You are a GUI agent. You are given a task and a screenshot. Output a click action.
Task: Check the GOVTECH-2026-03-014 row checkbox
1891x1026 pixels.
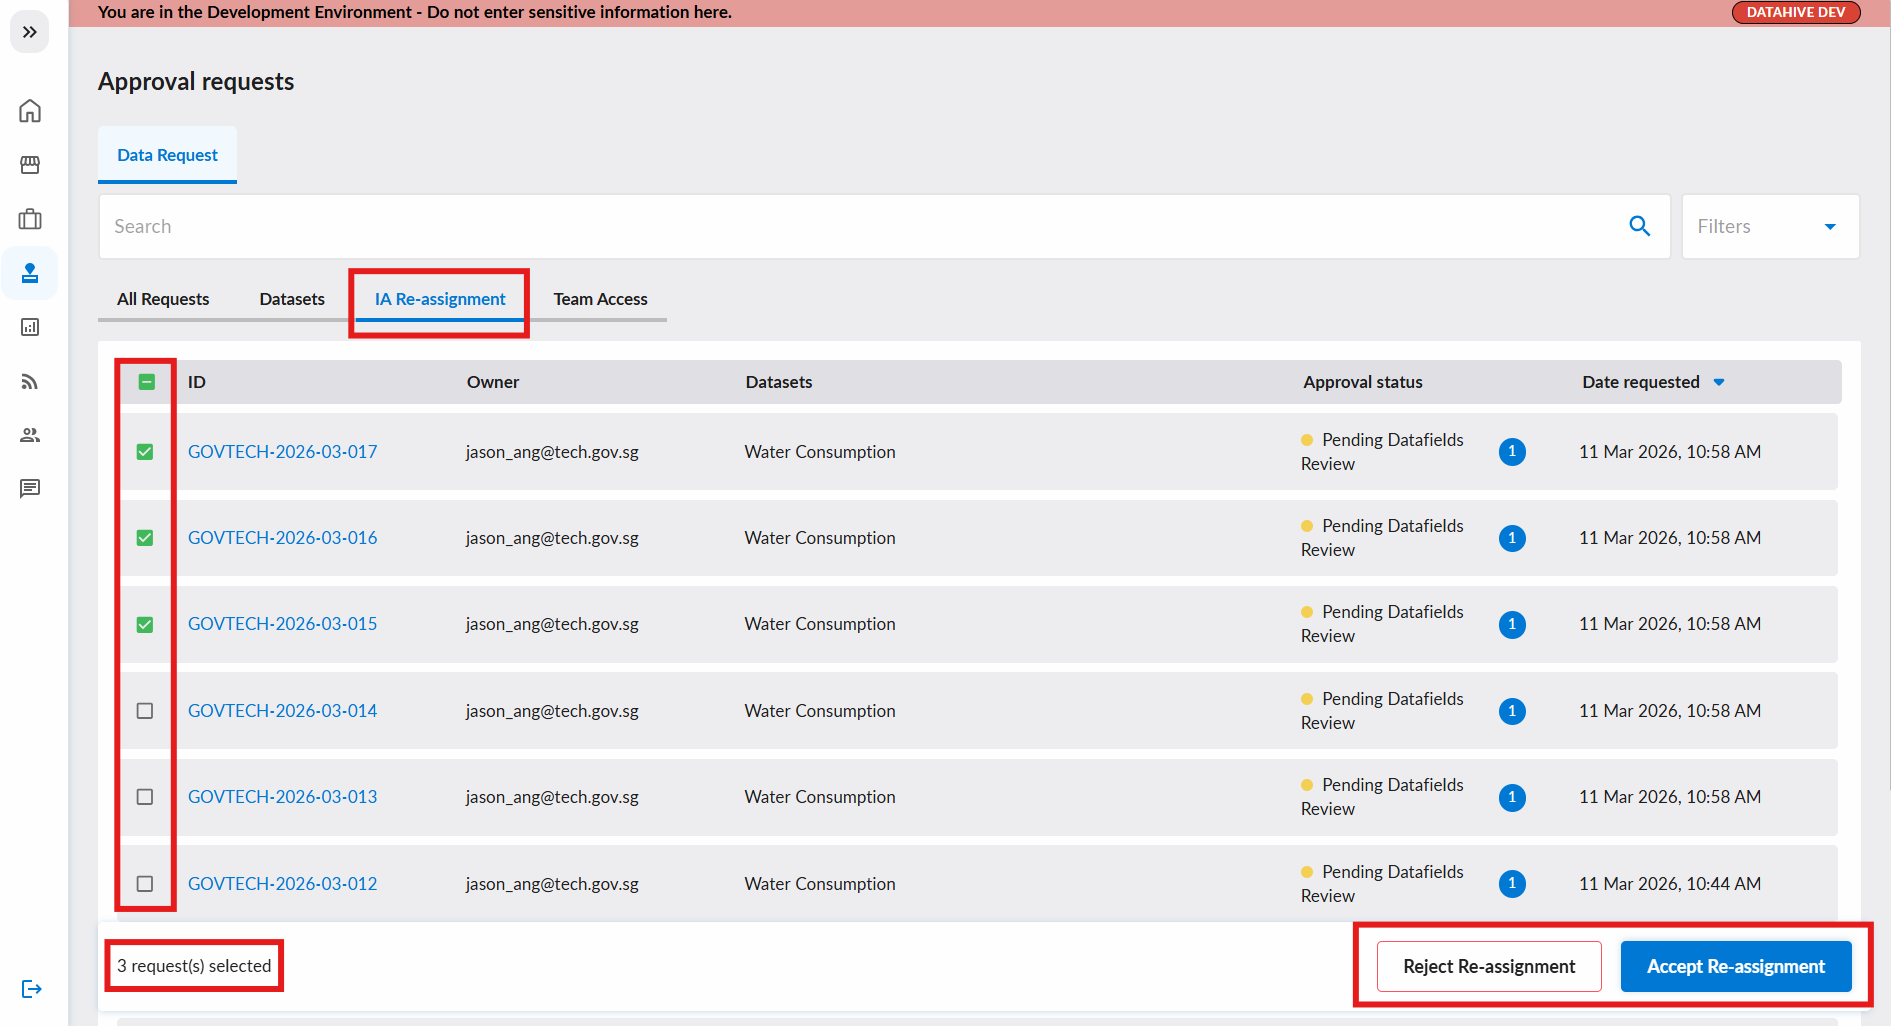click(145, 711)
